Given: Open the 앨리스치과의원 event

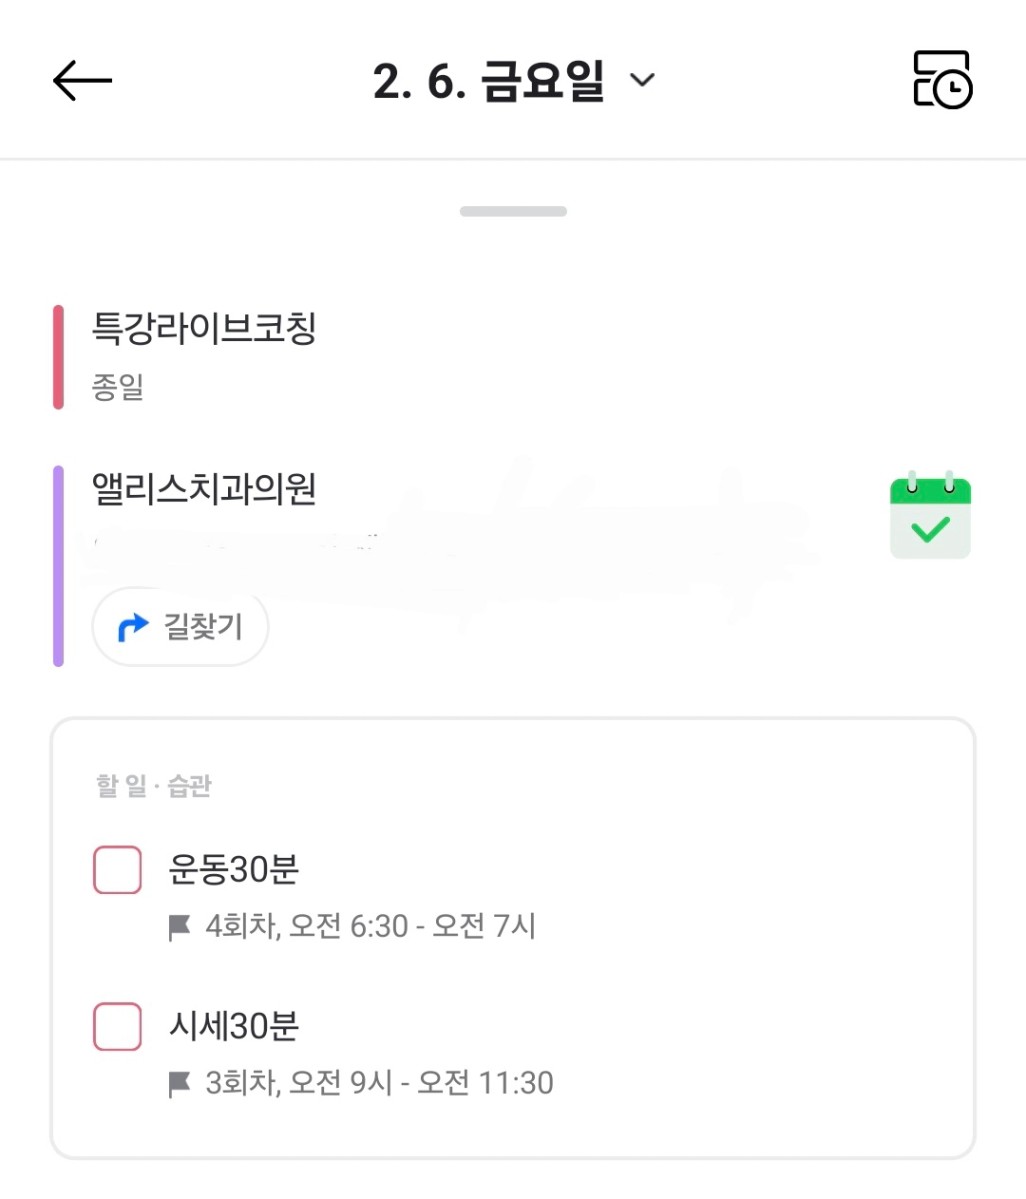Looking at the screenshot, I should coord(205,489).
